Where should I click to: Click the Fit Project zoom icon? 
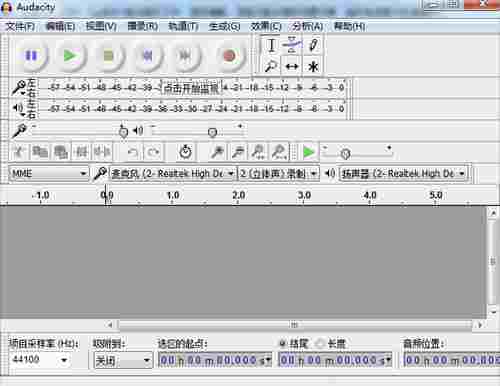279,152
